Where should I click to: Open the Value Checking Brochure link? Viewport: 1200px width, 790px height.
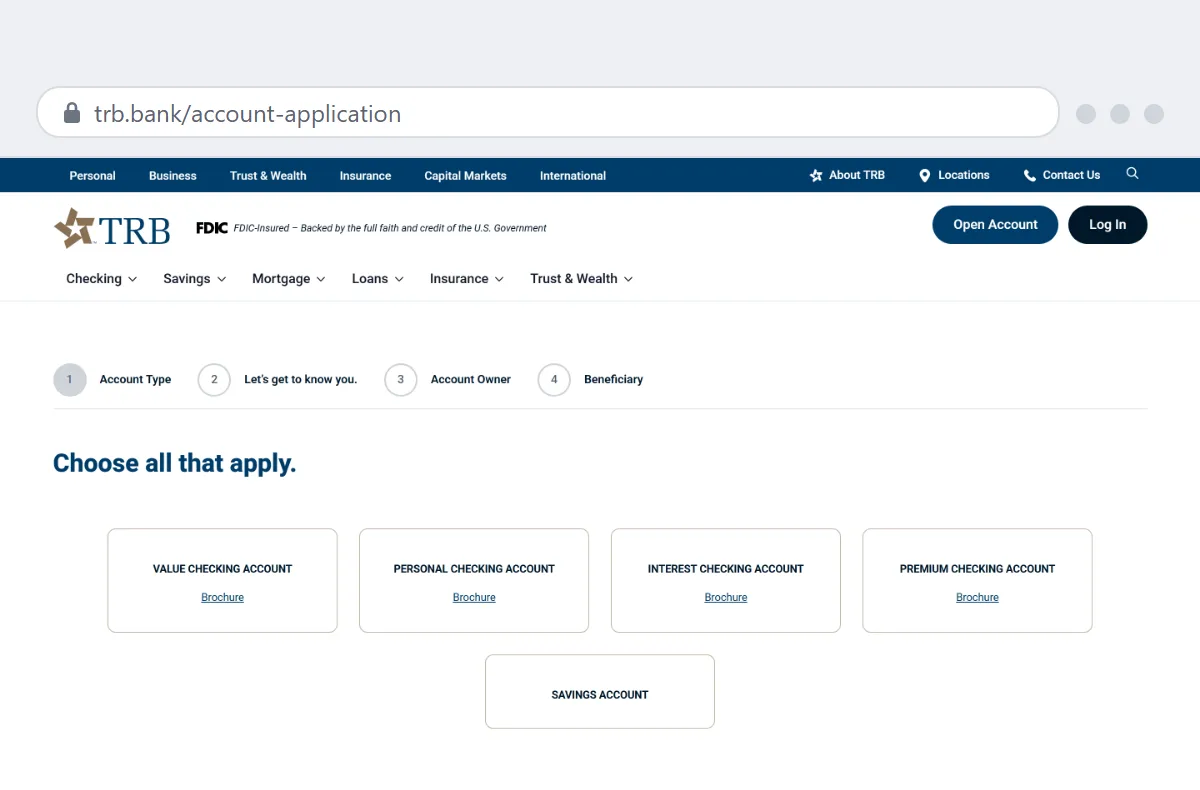[x=222, y=597]
